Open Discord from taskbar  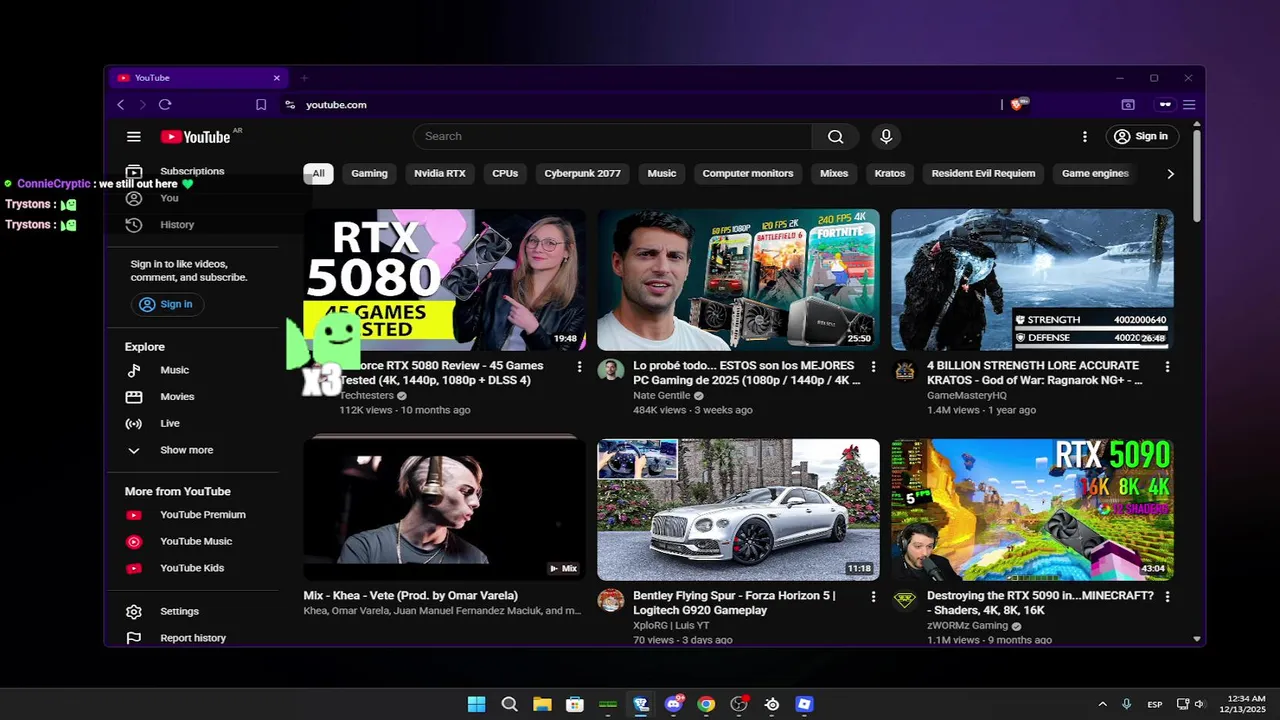pyautogui.click(x=673, y=704)
